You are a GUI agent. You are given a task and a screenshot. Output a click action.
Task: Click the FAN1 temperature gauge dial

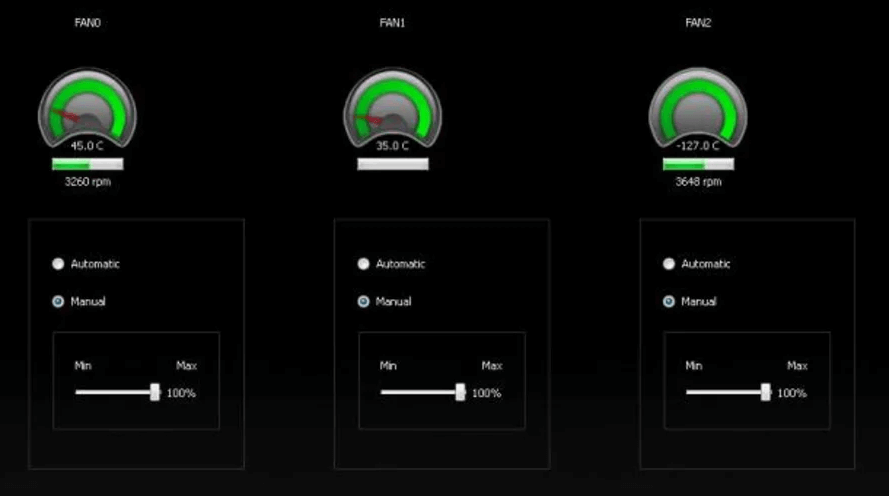click(392, 109)
